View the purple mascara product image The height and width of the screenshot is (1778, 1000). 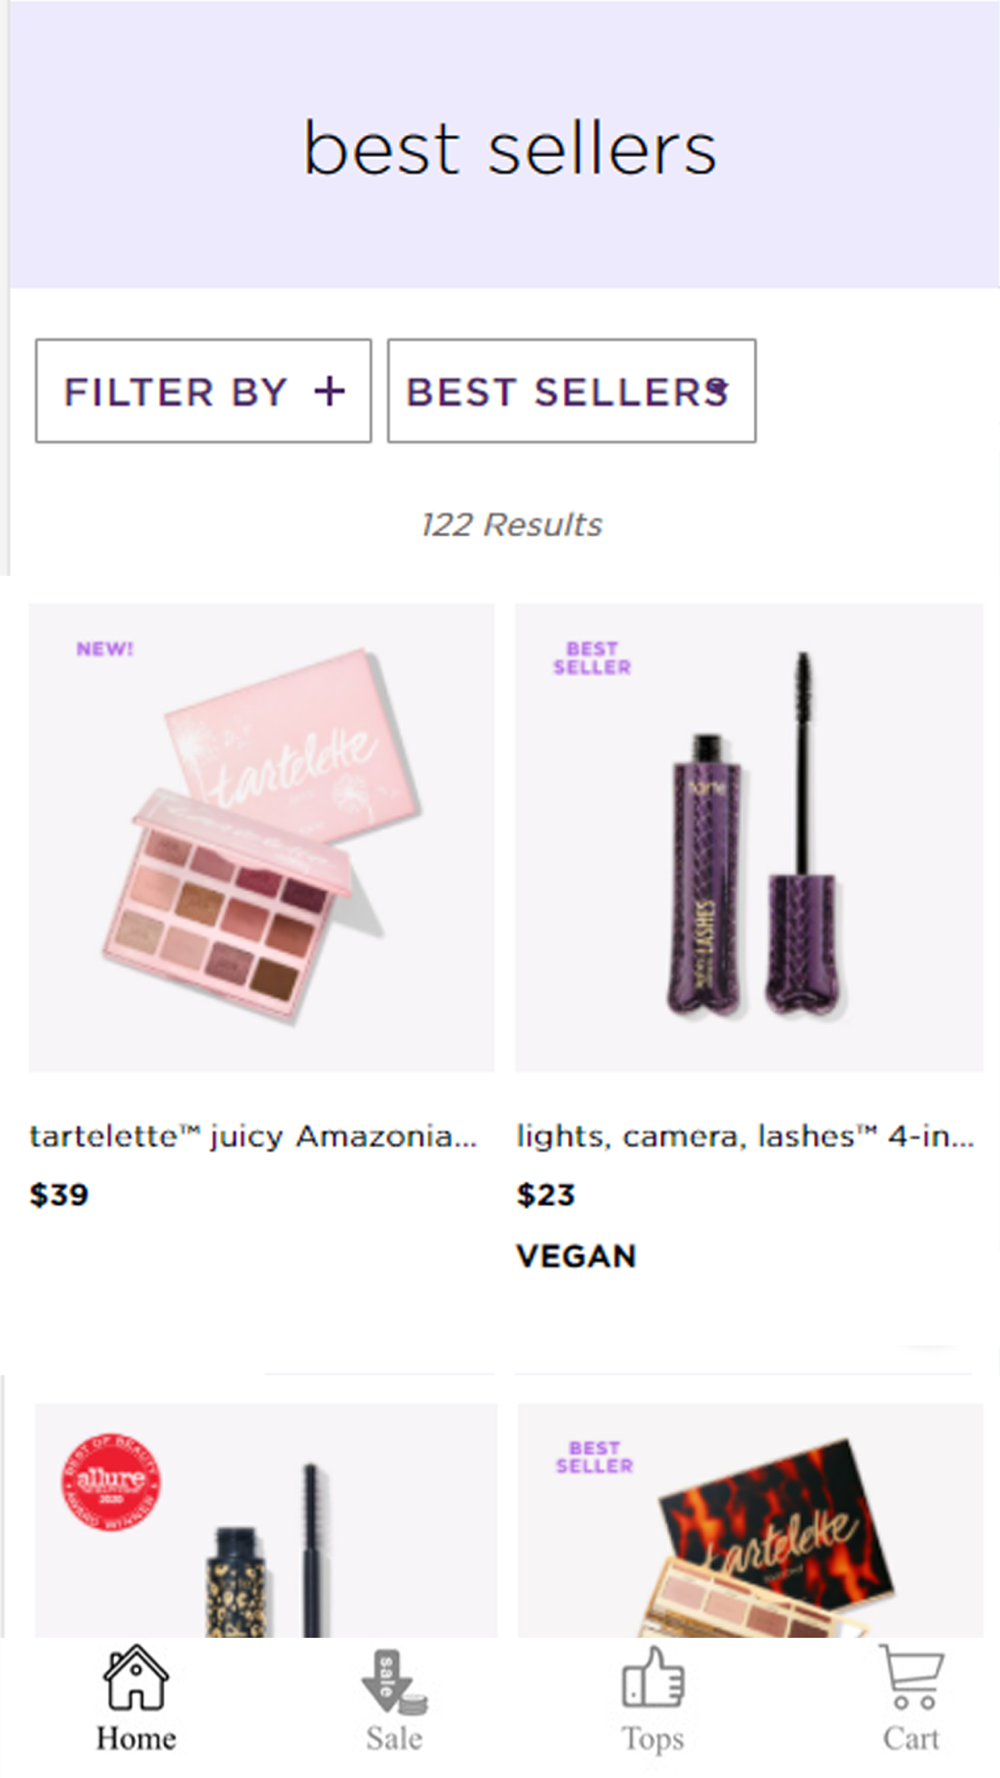(x=749, y=838)
